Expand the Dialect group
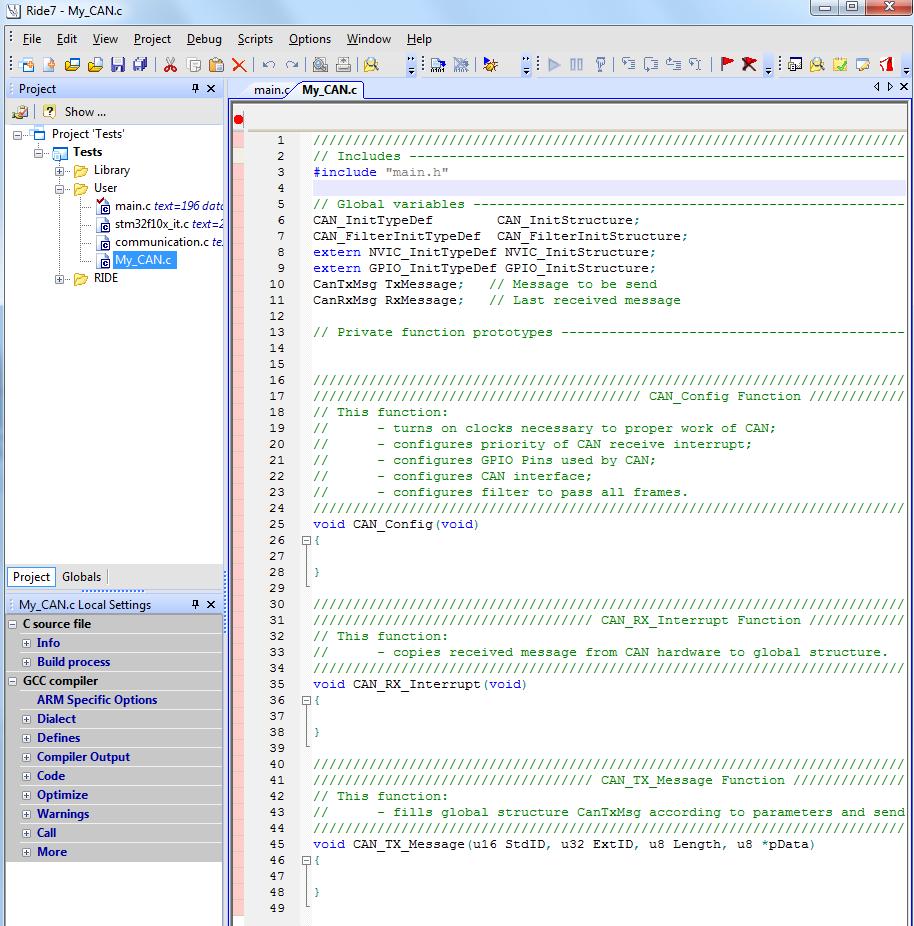Image resolution: width=914 pixels, height=926 pixels. coord(27,719)
